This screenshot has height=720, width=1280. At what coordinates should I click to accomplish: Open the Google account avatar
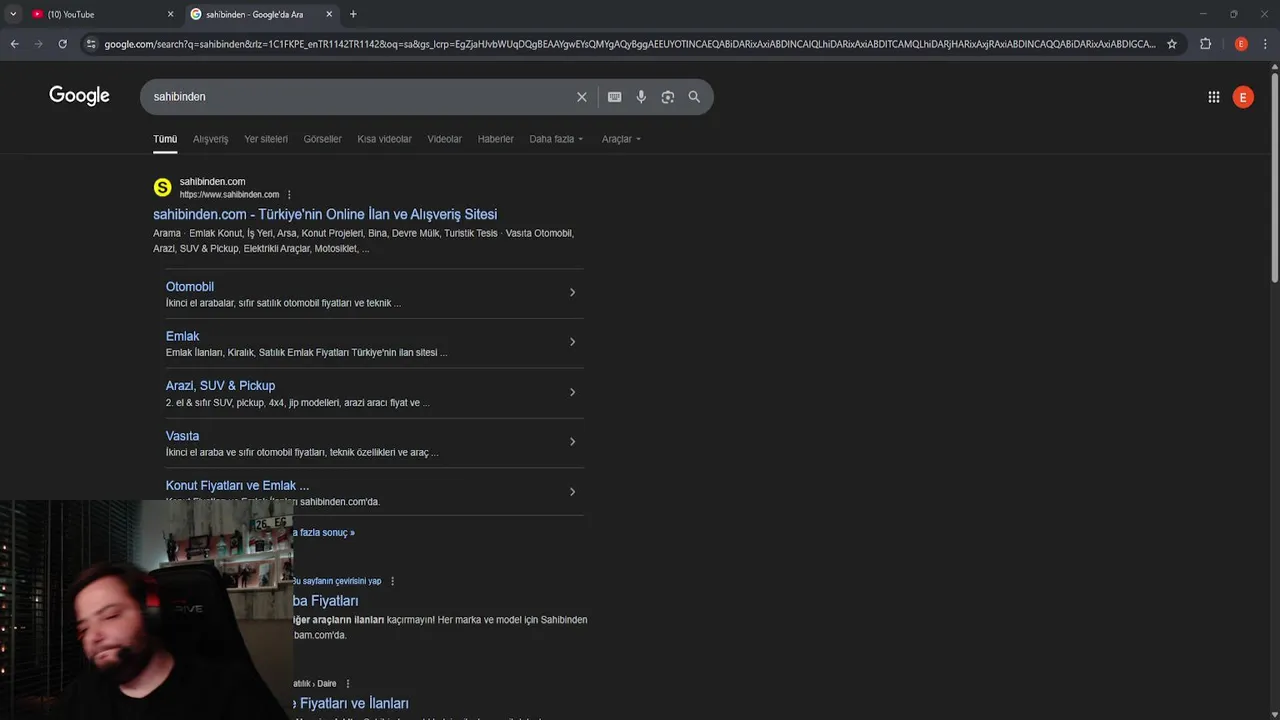tap(1243, 97)
